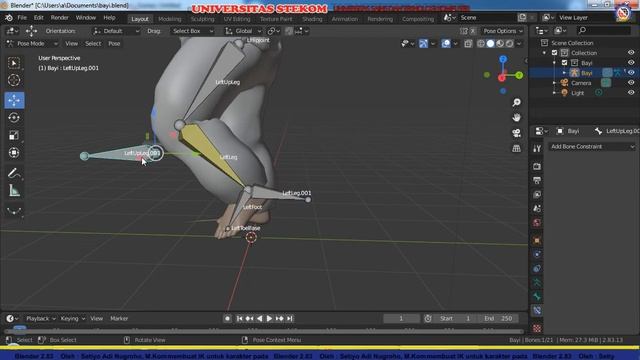Toggle the Bayi collection checkbox
This screenshot has width=640, height=360.
point(564,63)
